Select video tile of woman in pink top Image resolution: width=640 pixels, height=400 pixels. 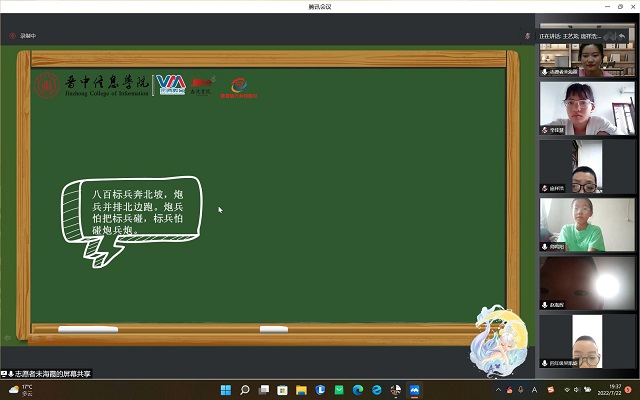click(587, 50)
